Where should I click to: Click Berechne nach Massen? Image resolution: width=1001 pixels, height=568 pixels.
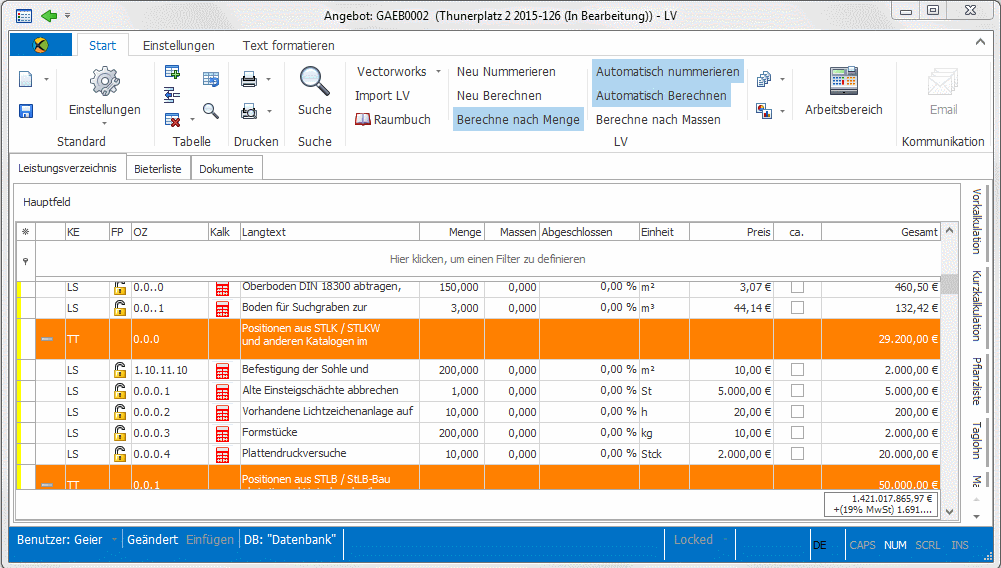pos(658,119)
